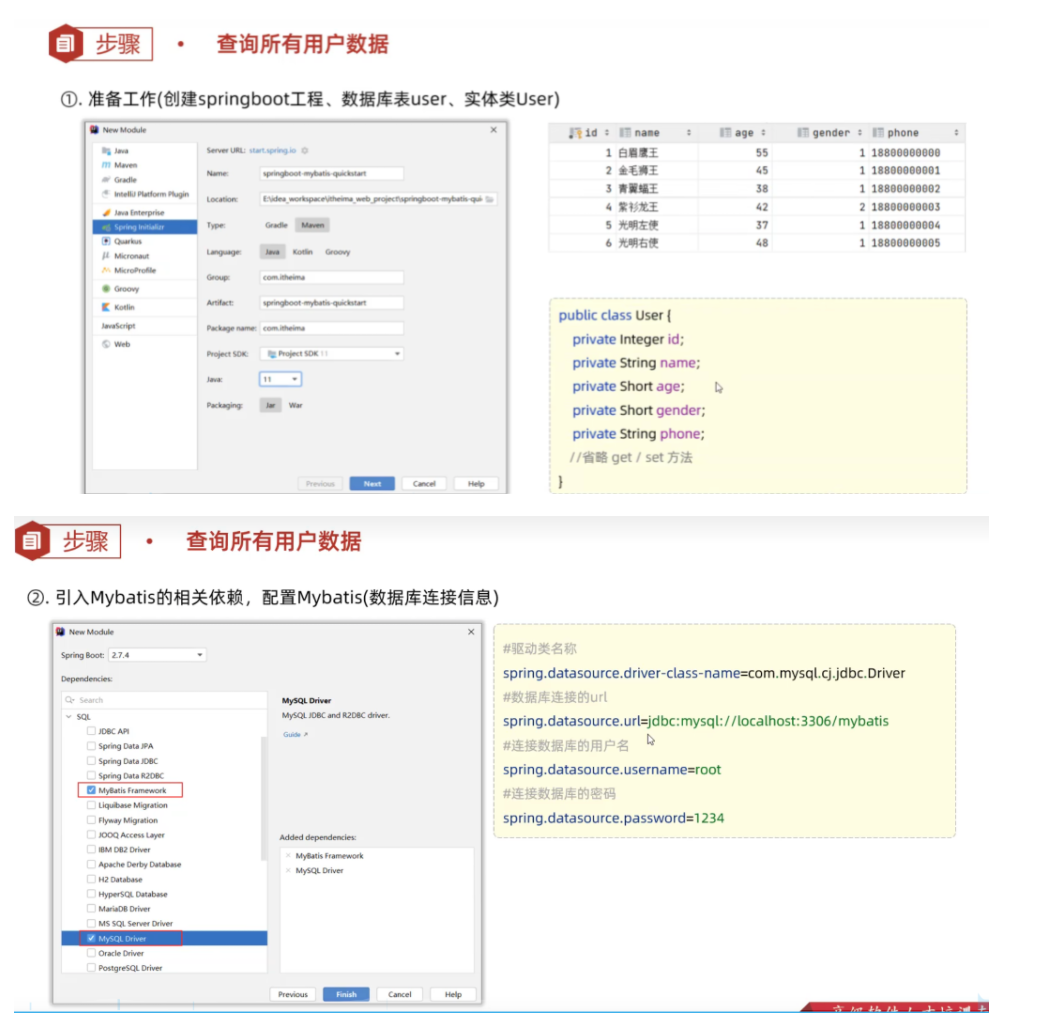
Task: Open the Project SDK dropdown
Action: click(331, 354)
